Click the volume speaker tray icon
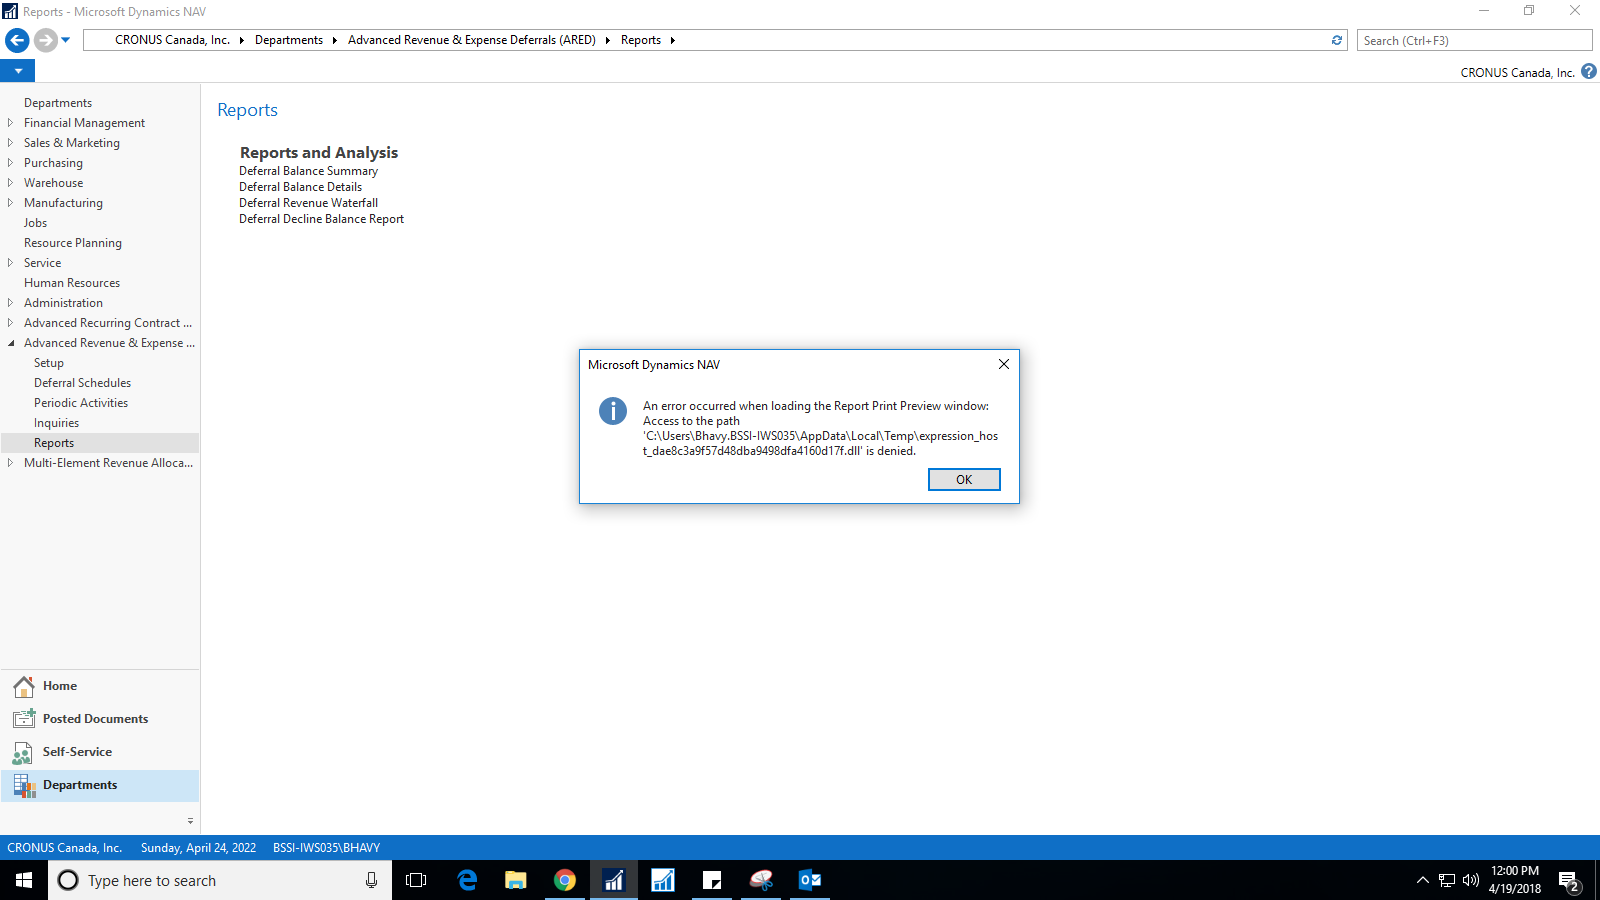Viewport: 1600px width, 900px height. (x=1471, y=880)
